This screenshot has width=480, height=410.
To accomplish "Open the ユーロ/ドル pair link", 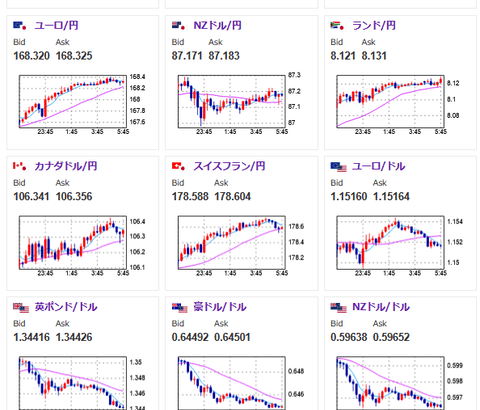I will 379,166.
